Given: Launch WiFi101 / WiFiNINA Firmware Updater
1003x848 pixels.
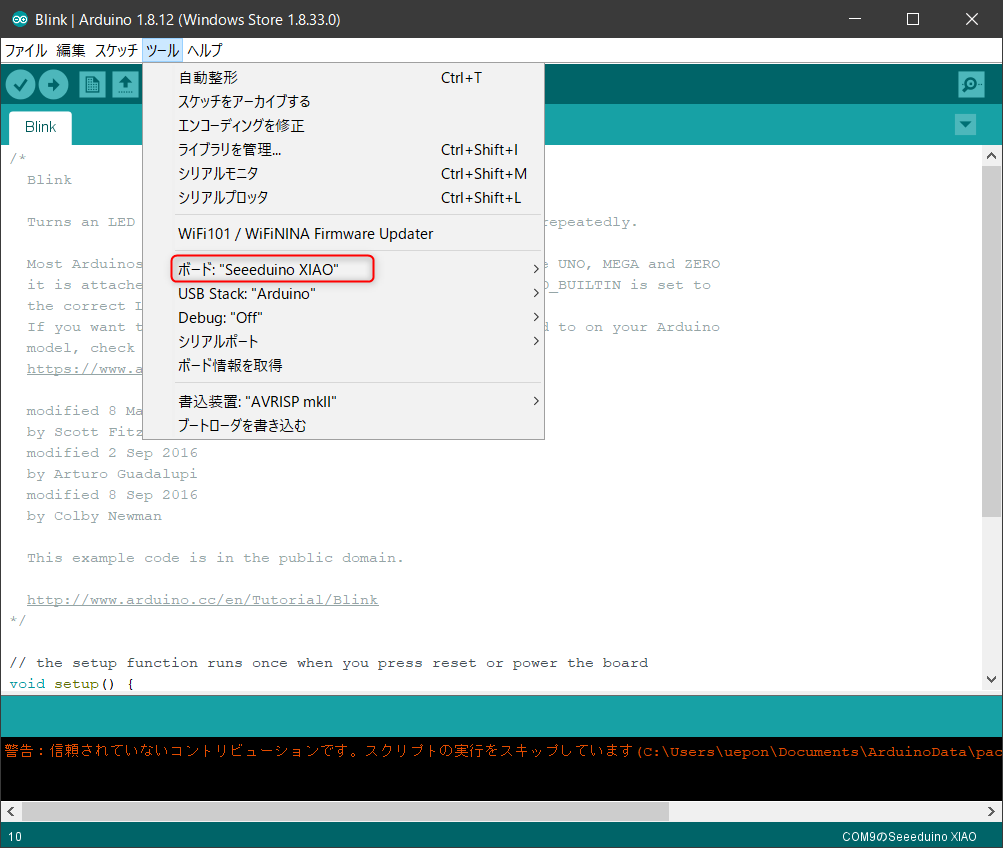Looking at the screenshot, I should 358,233.
